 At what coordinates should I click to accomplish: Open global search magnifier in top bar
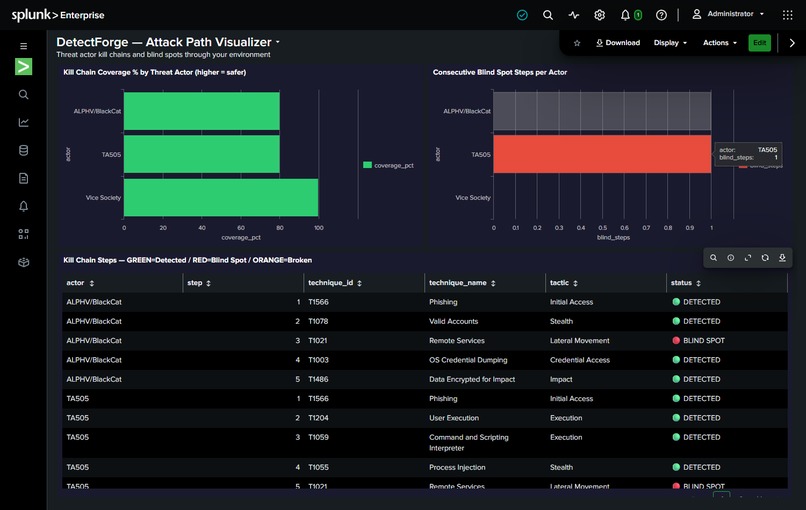[548, 15]
